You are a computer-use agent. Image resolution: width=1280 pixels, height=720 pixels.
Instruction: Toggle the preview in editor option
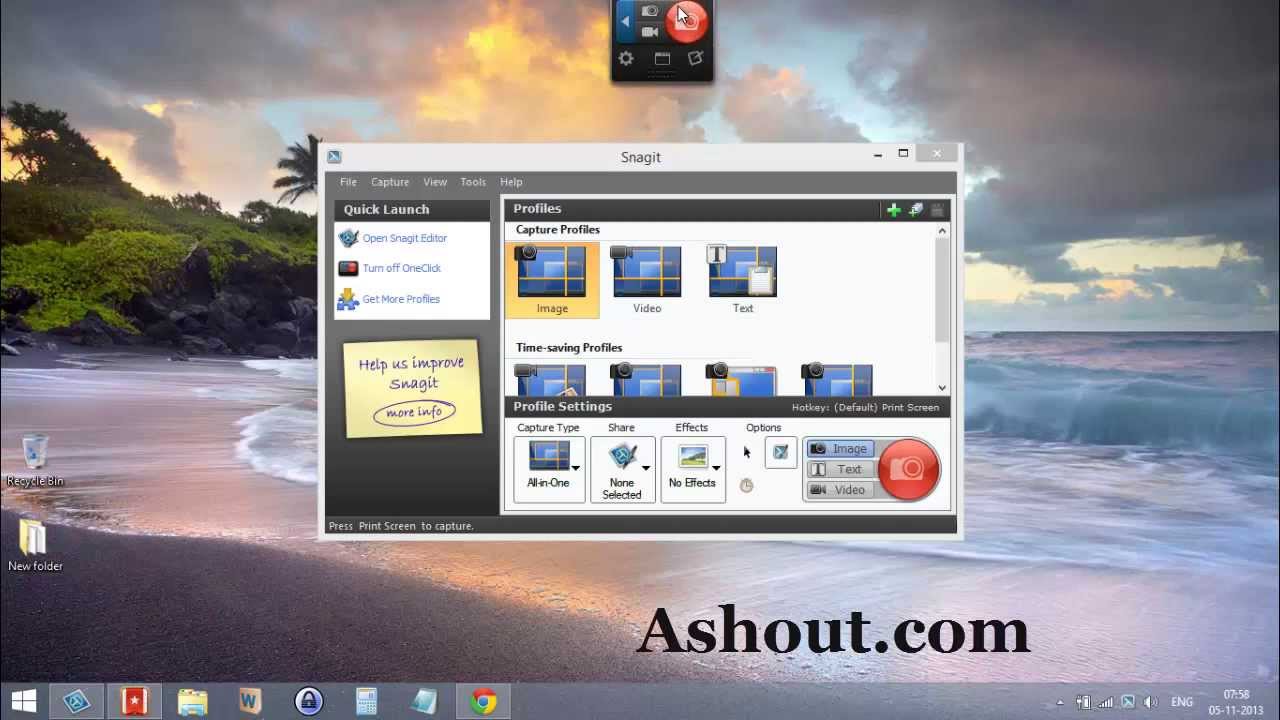pyautogui.click(x=780, y=452)
